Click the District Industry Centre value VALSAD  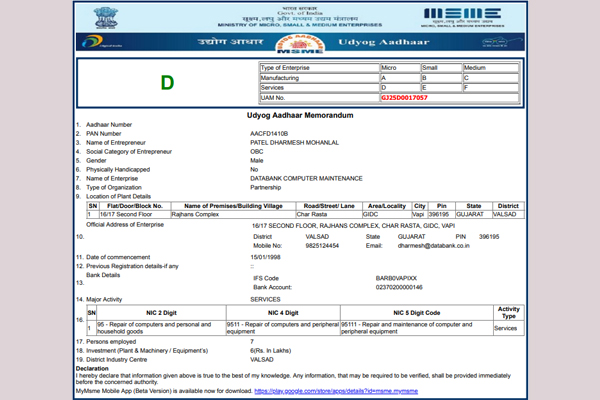[x=262, y=359]
